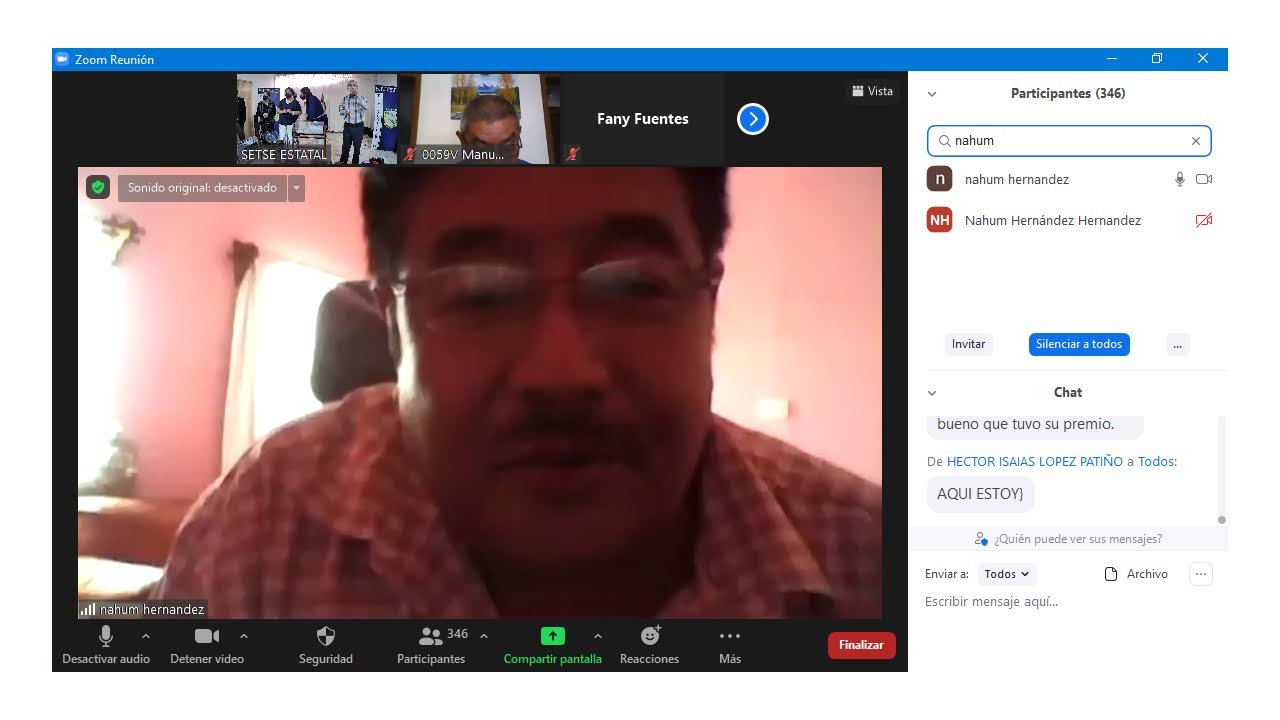Viewport: 1280px width, 720px height.
Task: Toggle Sonido original: desactivado button
Action: pos(202,188)
